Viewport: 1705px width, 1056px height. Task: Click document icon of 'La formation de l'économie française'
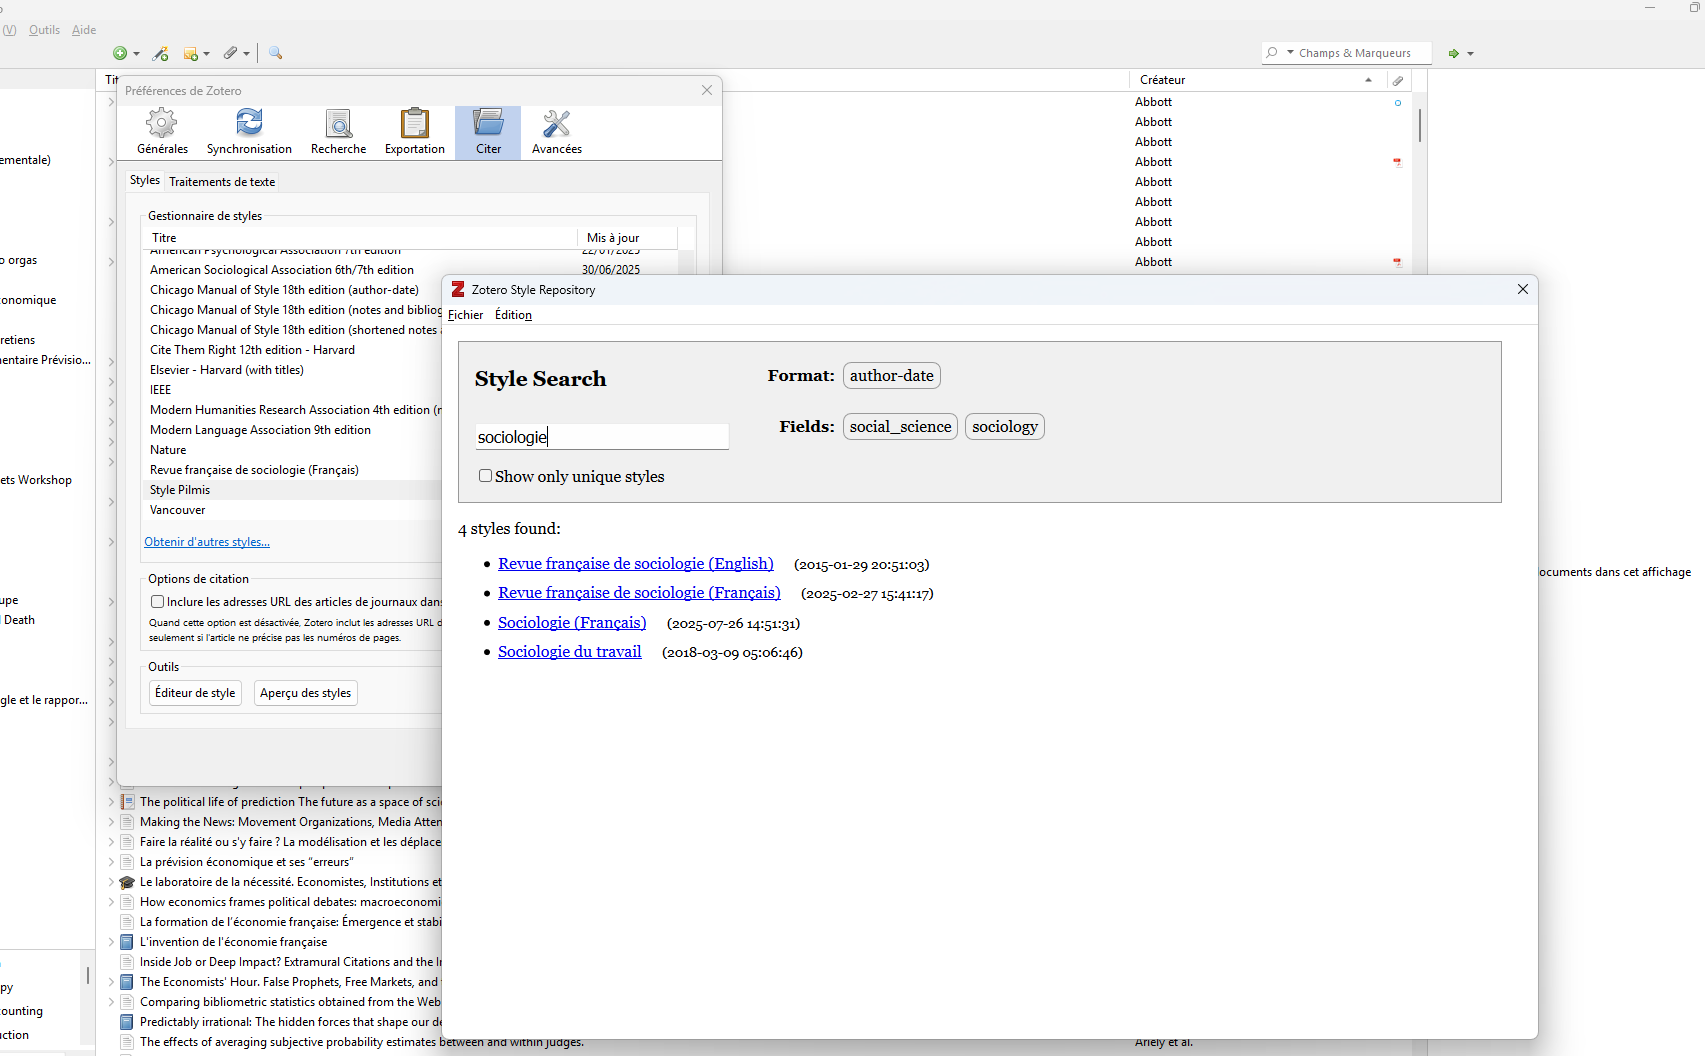(127, 922)
